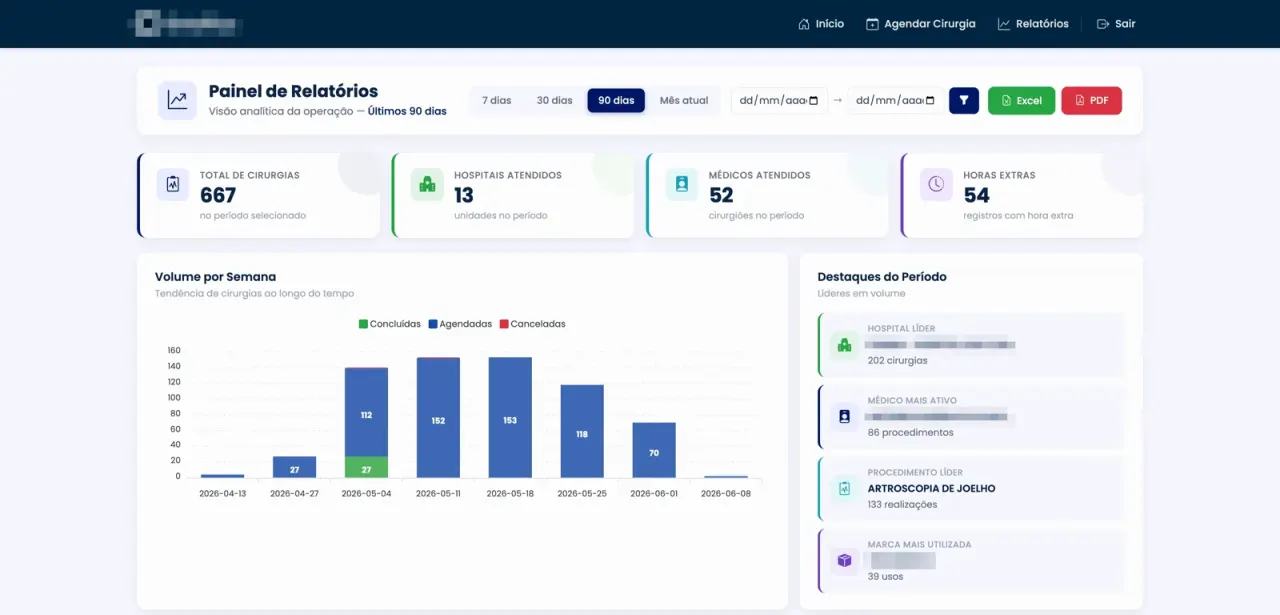1280x615 pixels.
Task: Select the 30 dias period tab
Action: tap(555, 100)
